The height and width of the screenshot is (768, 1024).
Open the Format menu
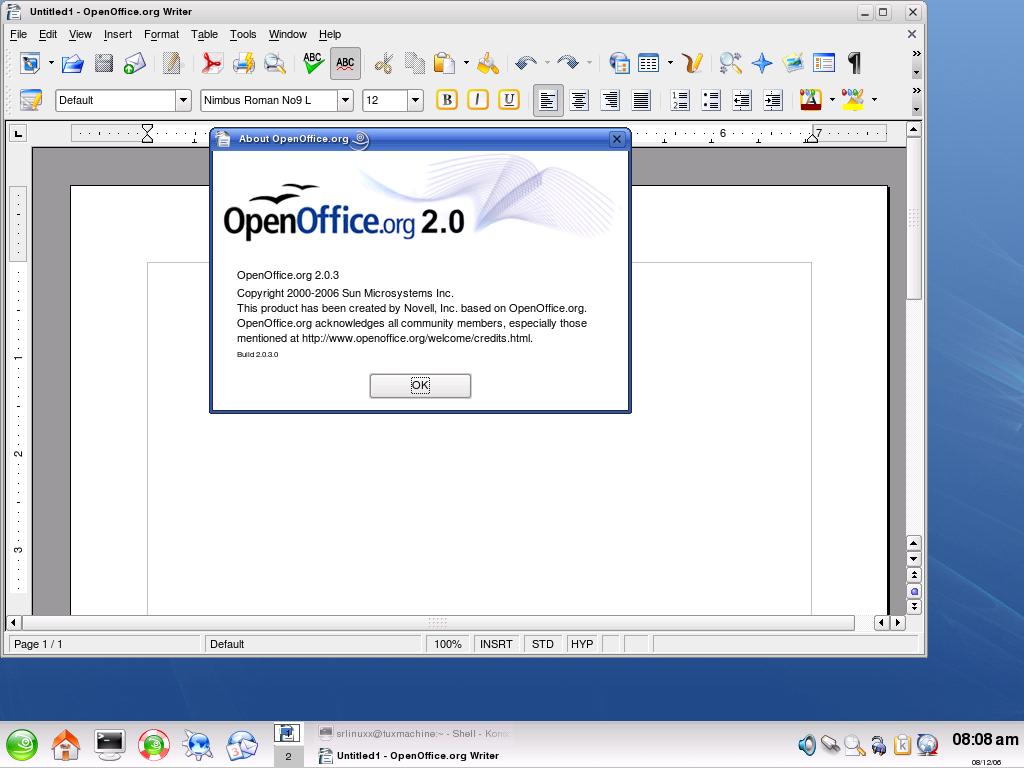[161, 35]
